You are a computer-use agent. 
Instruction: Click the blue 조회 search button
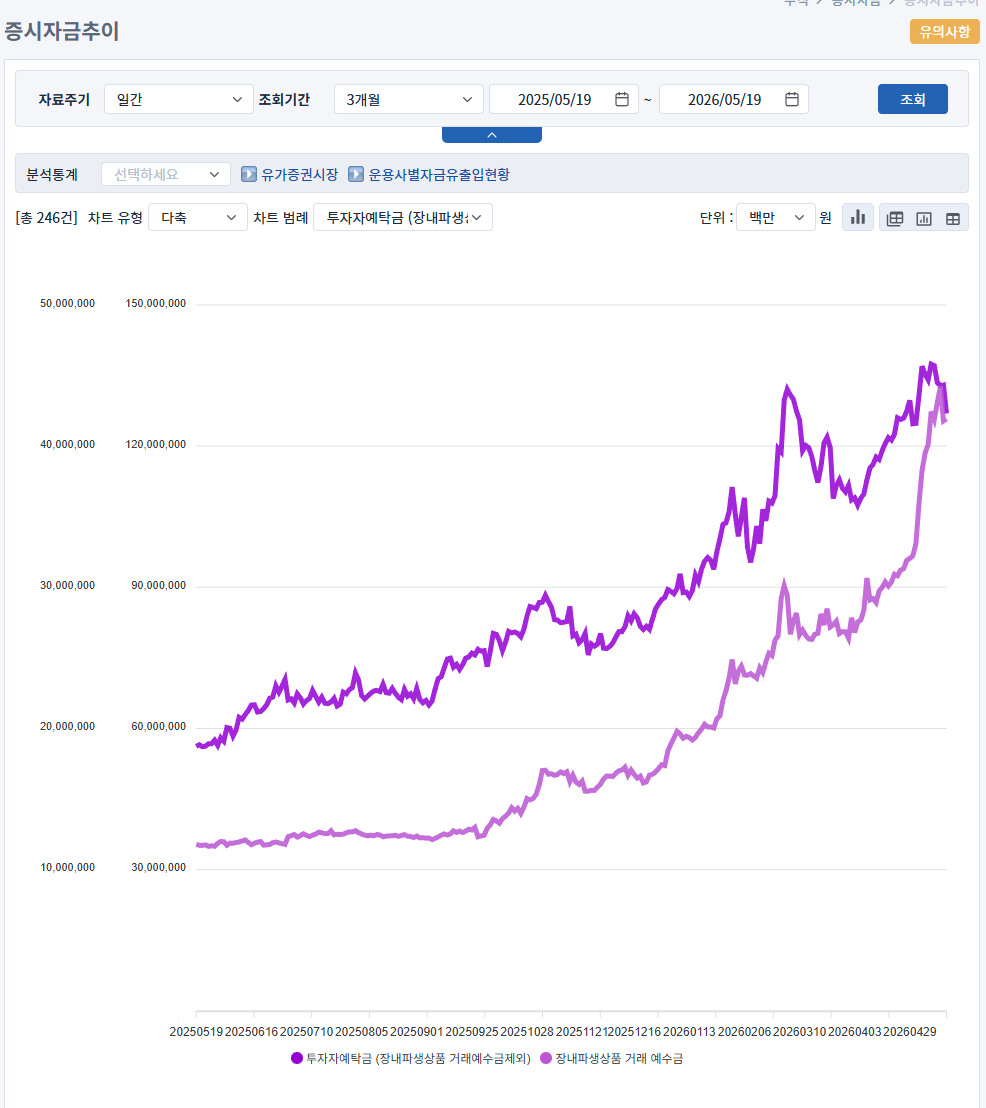click(x=912, y=99)
